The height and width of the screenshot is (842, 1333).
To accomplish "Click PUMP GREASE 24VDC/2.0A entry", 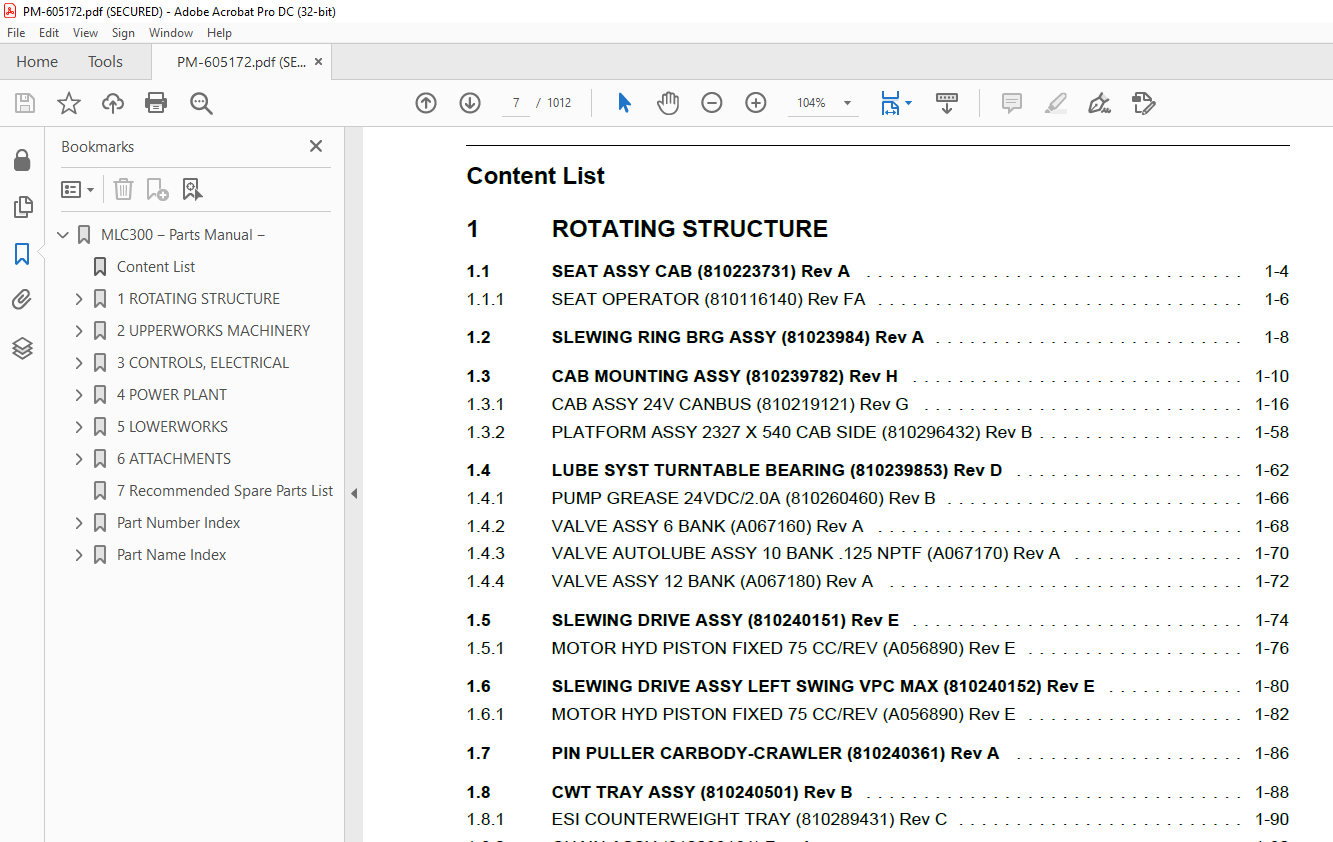I will [744, 498].
